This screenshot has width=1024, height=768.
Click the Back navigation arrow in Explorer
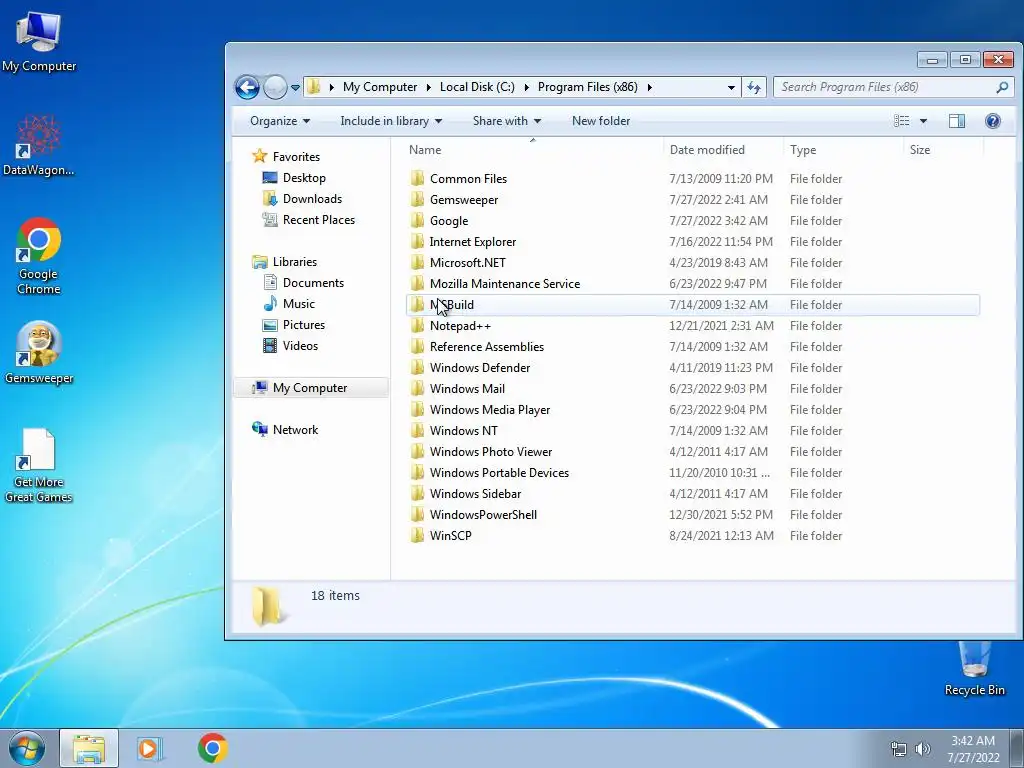click(248, 87)
